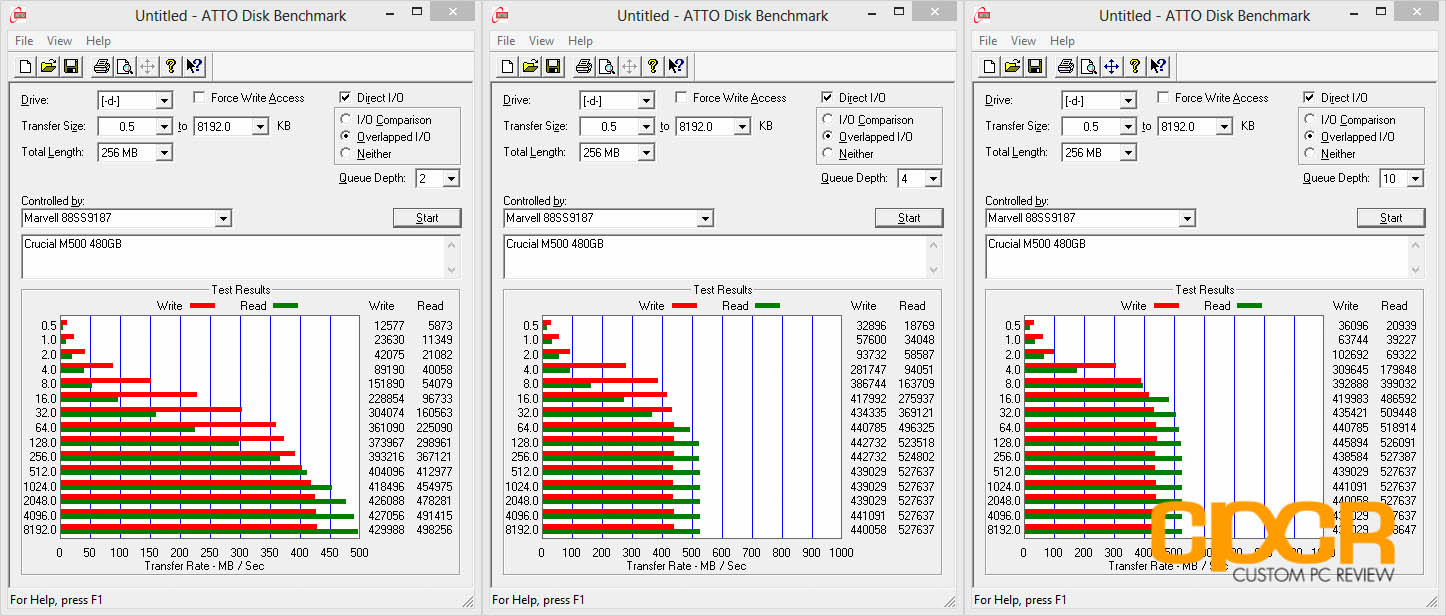Open Help menu in right window
This screenshot has height=616, width=1446.
pos(1062,41)
